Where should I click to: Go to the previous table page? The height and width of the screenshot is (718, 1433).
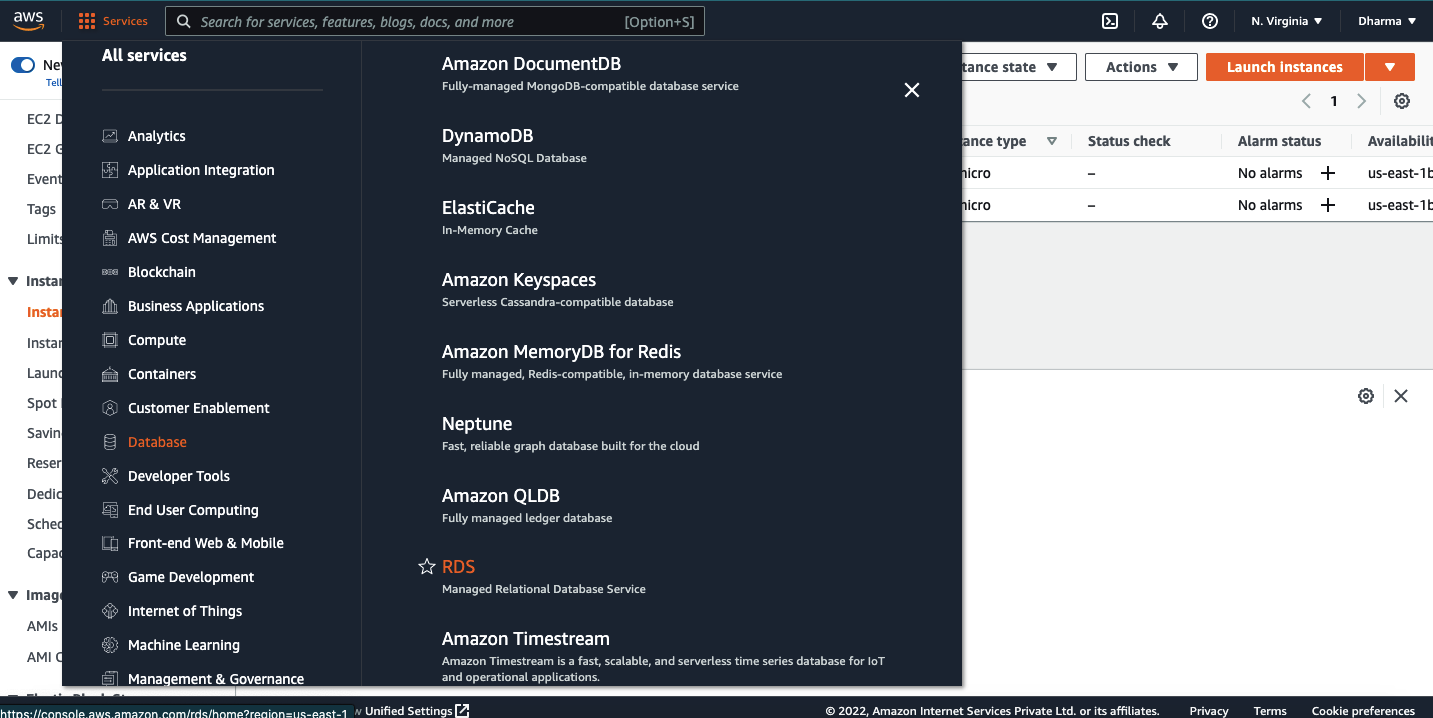(1306, 101)
